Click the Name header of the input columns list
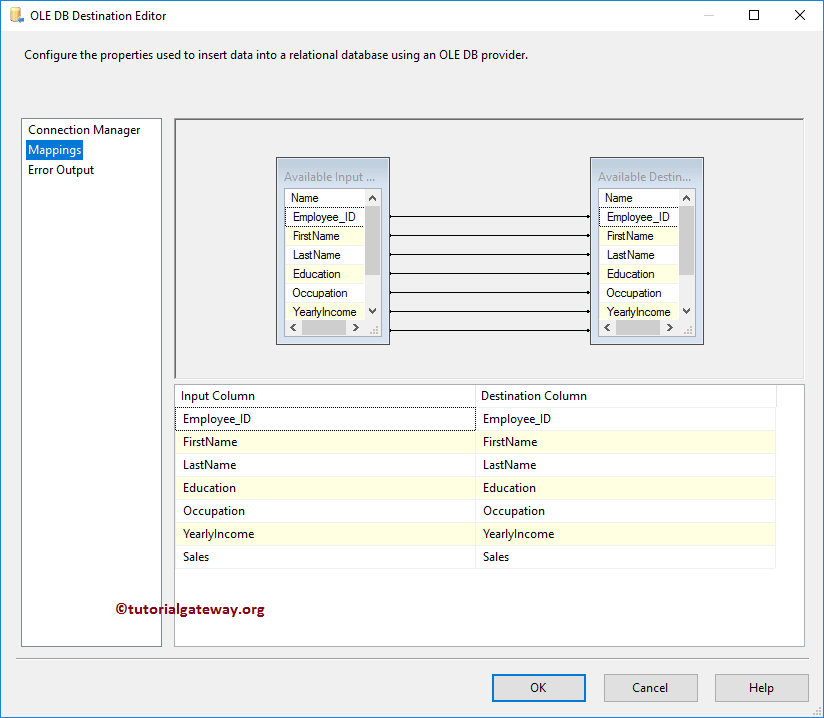824x718 pixels. point(305,197)
